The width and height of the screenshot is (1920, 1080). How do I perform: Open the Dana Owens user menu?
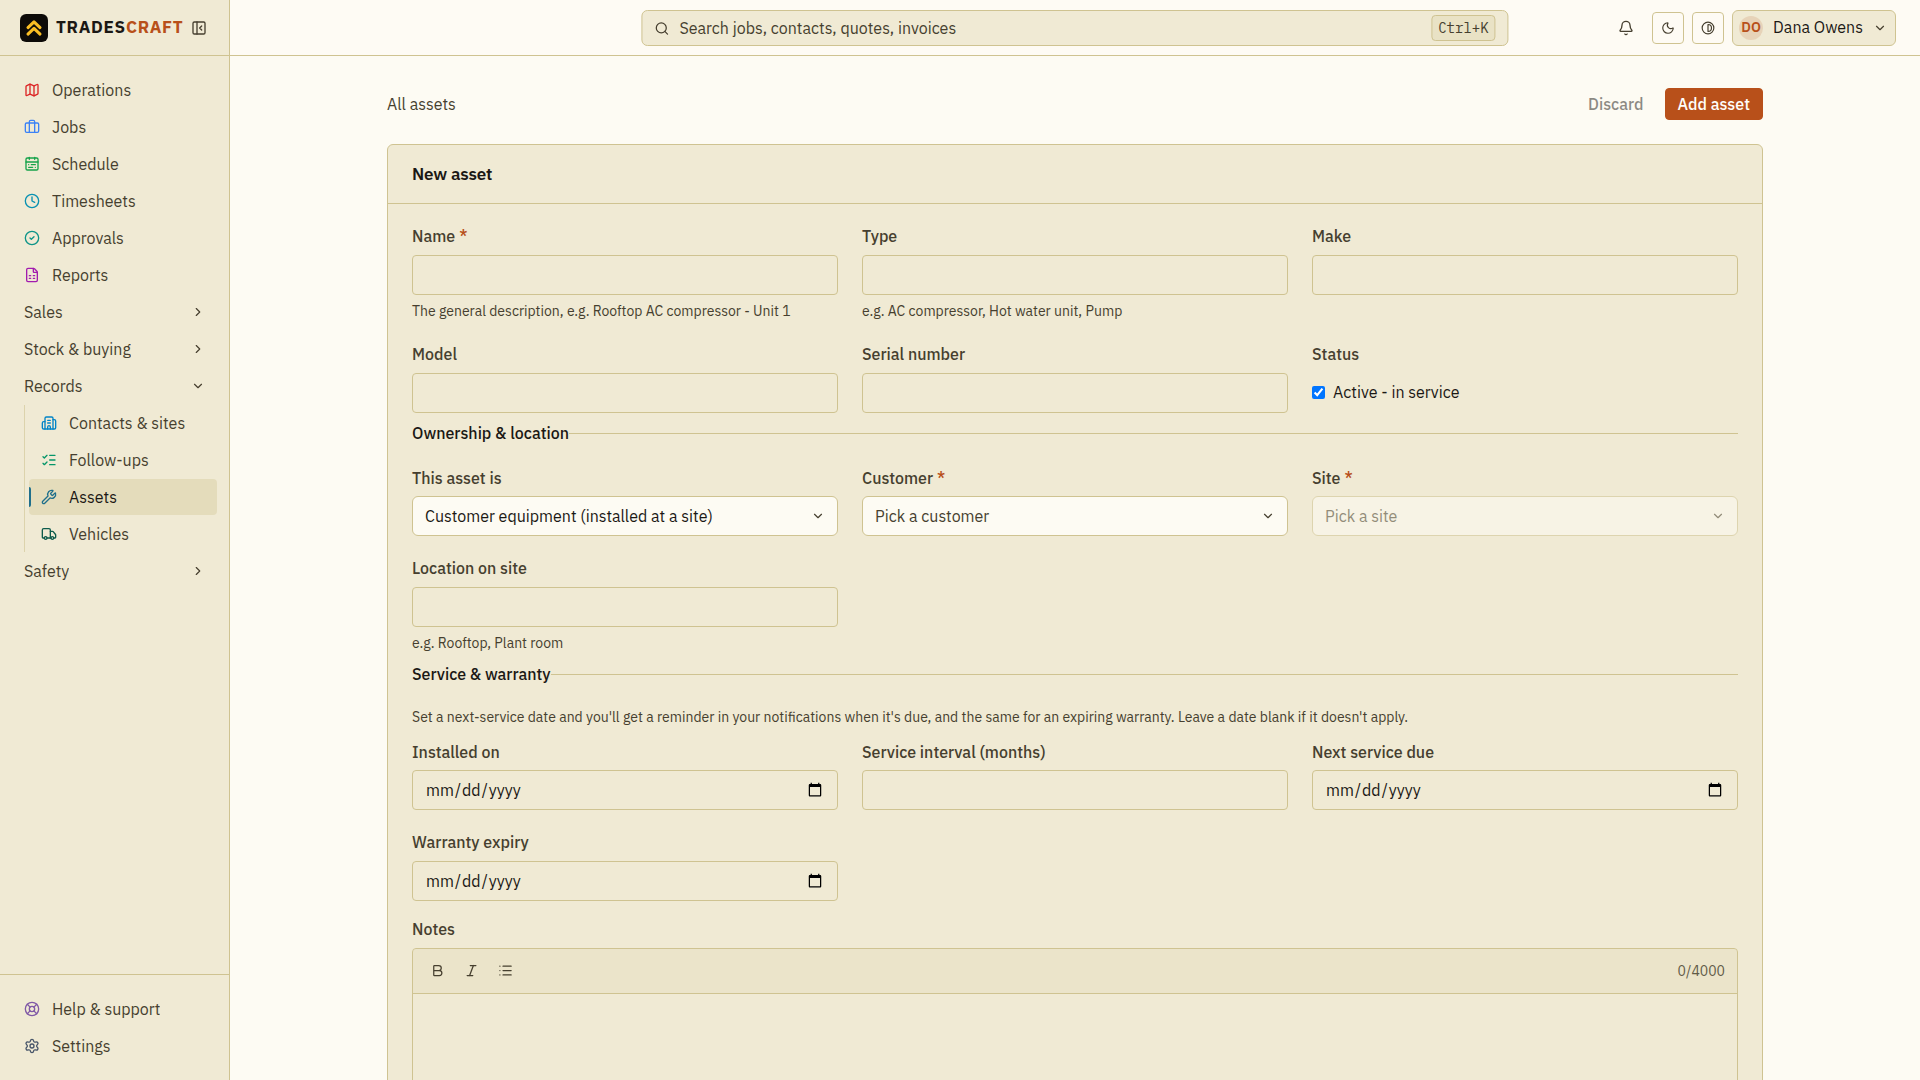coord(1814,28)
